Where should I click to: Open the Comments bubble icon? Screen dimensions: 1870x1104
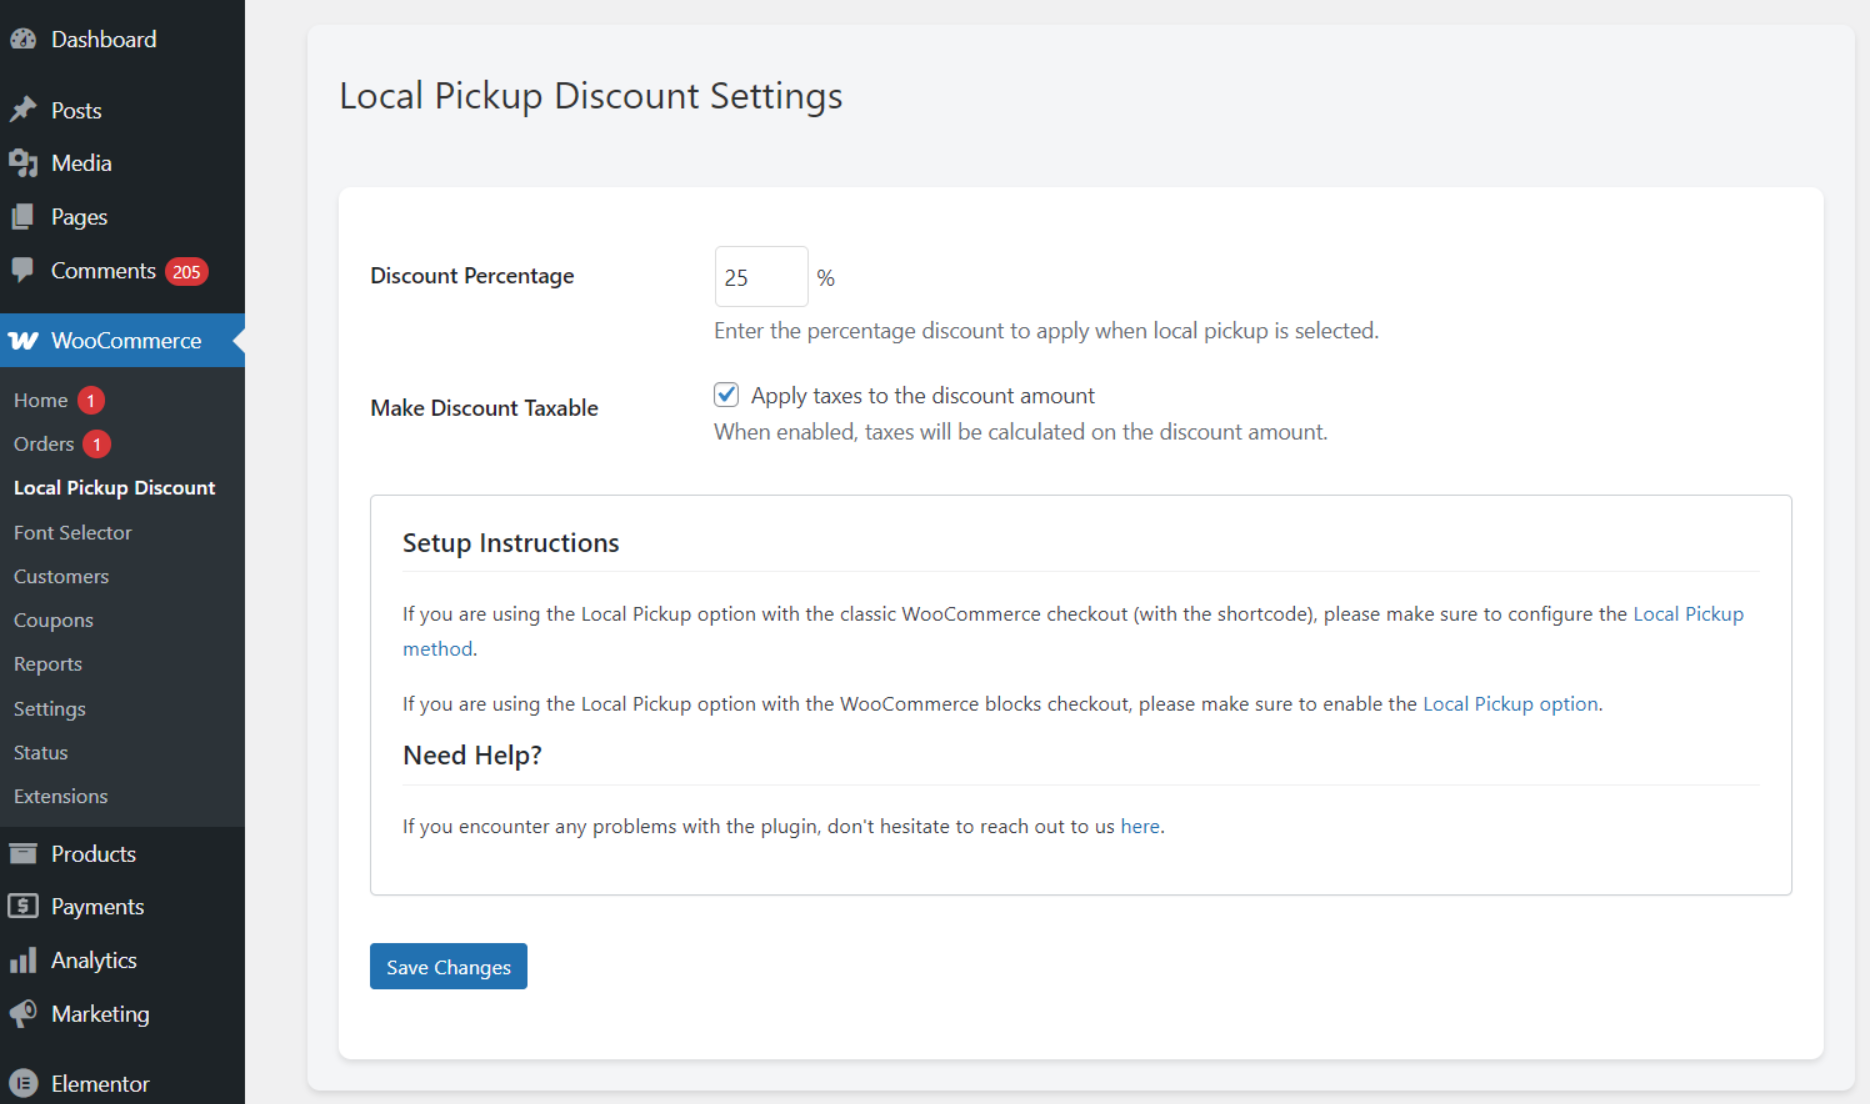(25, 270)
